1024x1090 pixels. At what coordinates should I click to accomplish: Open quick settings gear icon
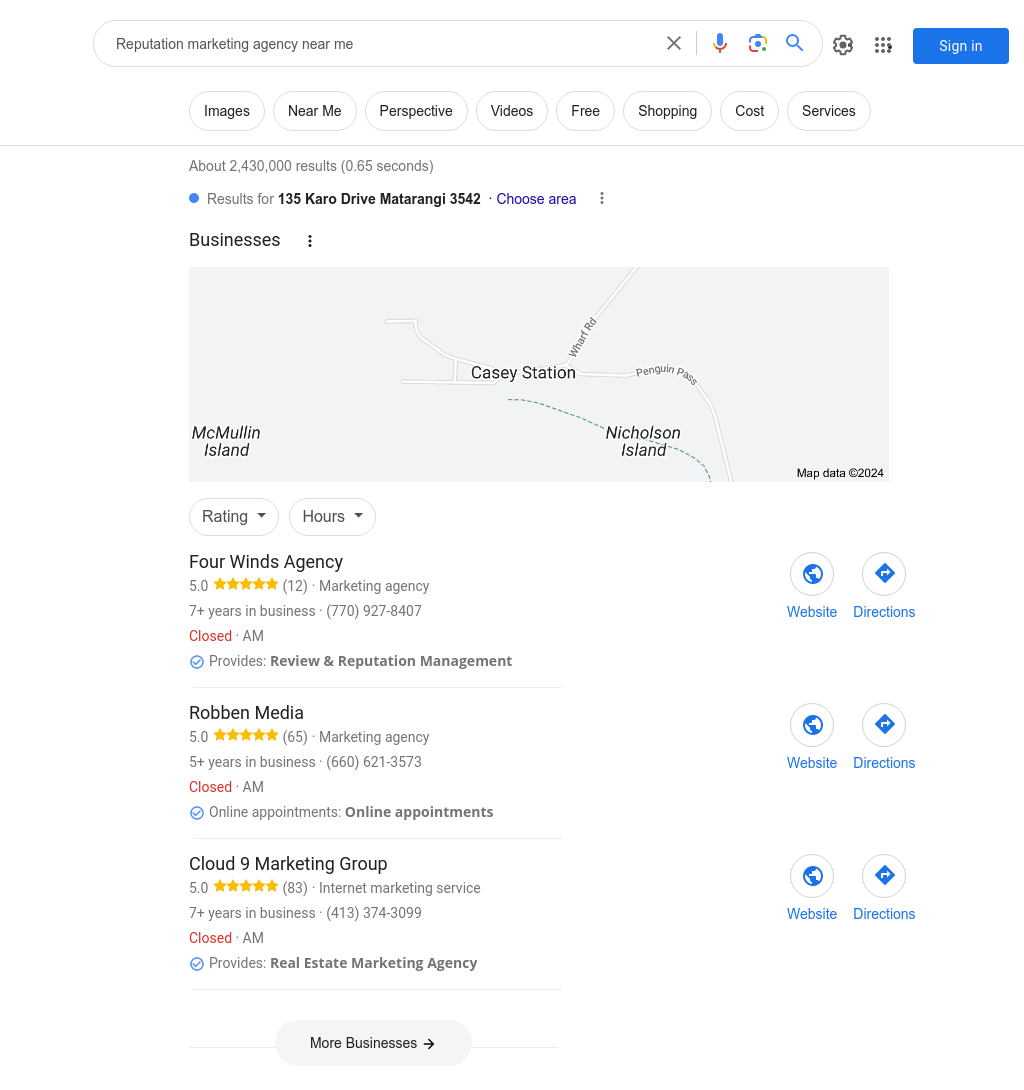pos(843,45)
